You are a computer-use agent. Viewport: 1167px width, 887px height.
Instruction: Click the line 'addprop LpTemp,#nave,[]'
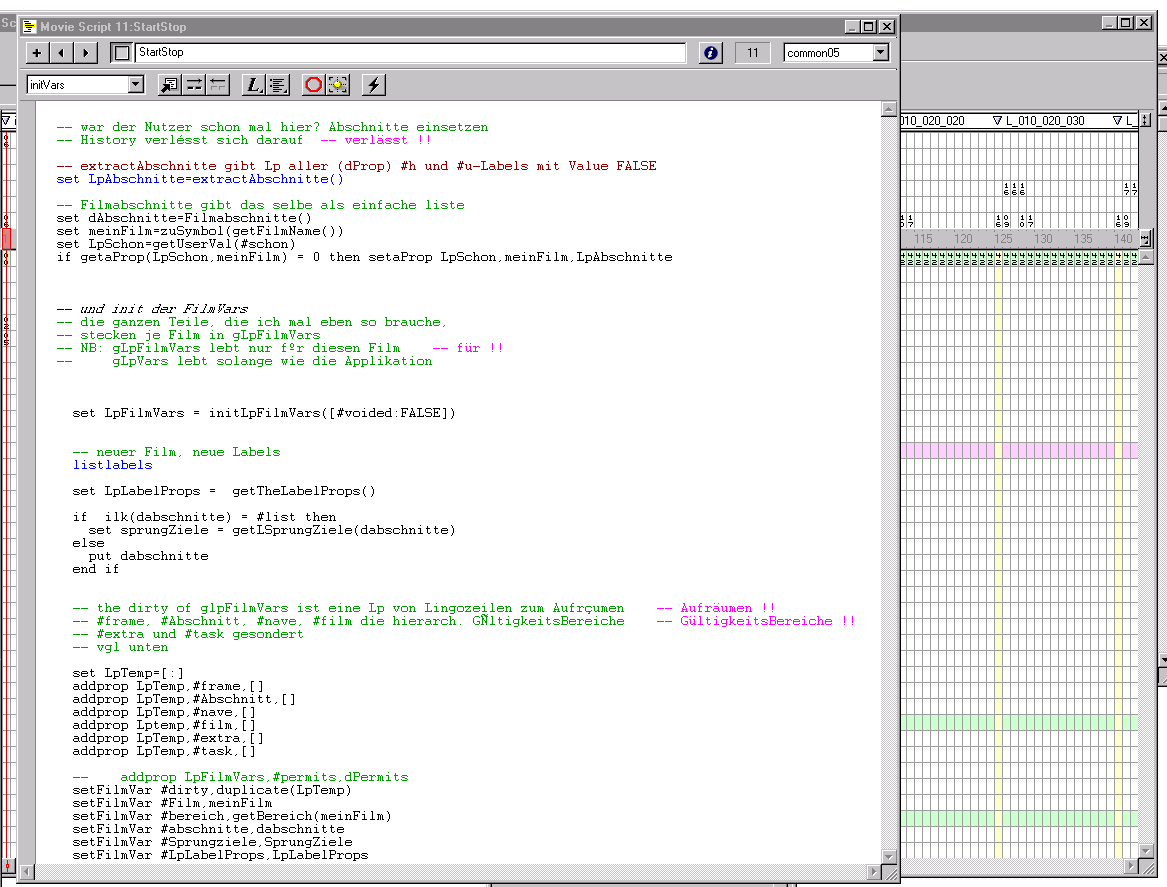pos(164,712)
